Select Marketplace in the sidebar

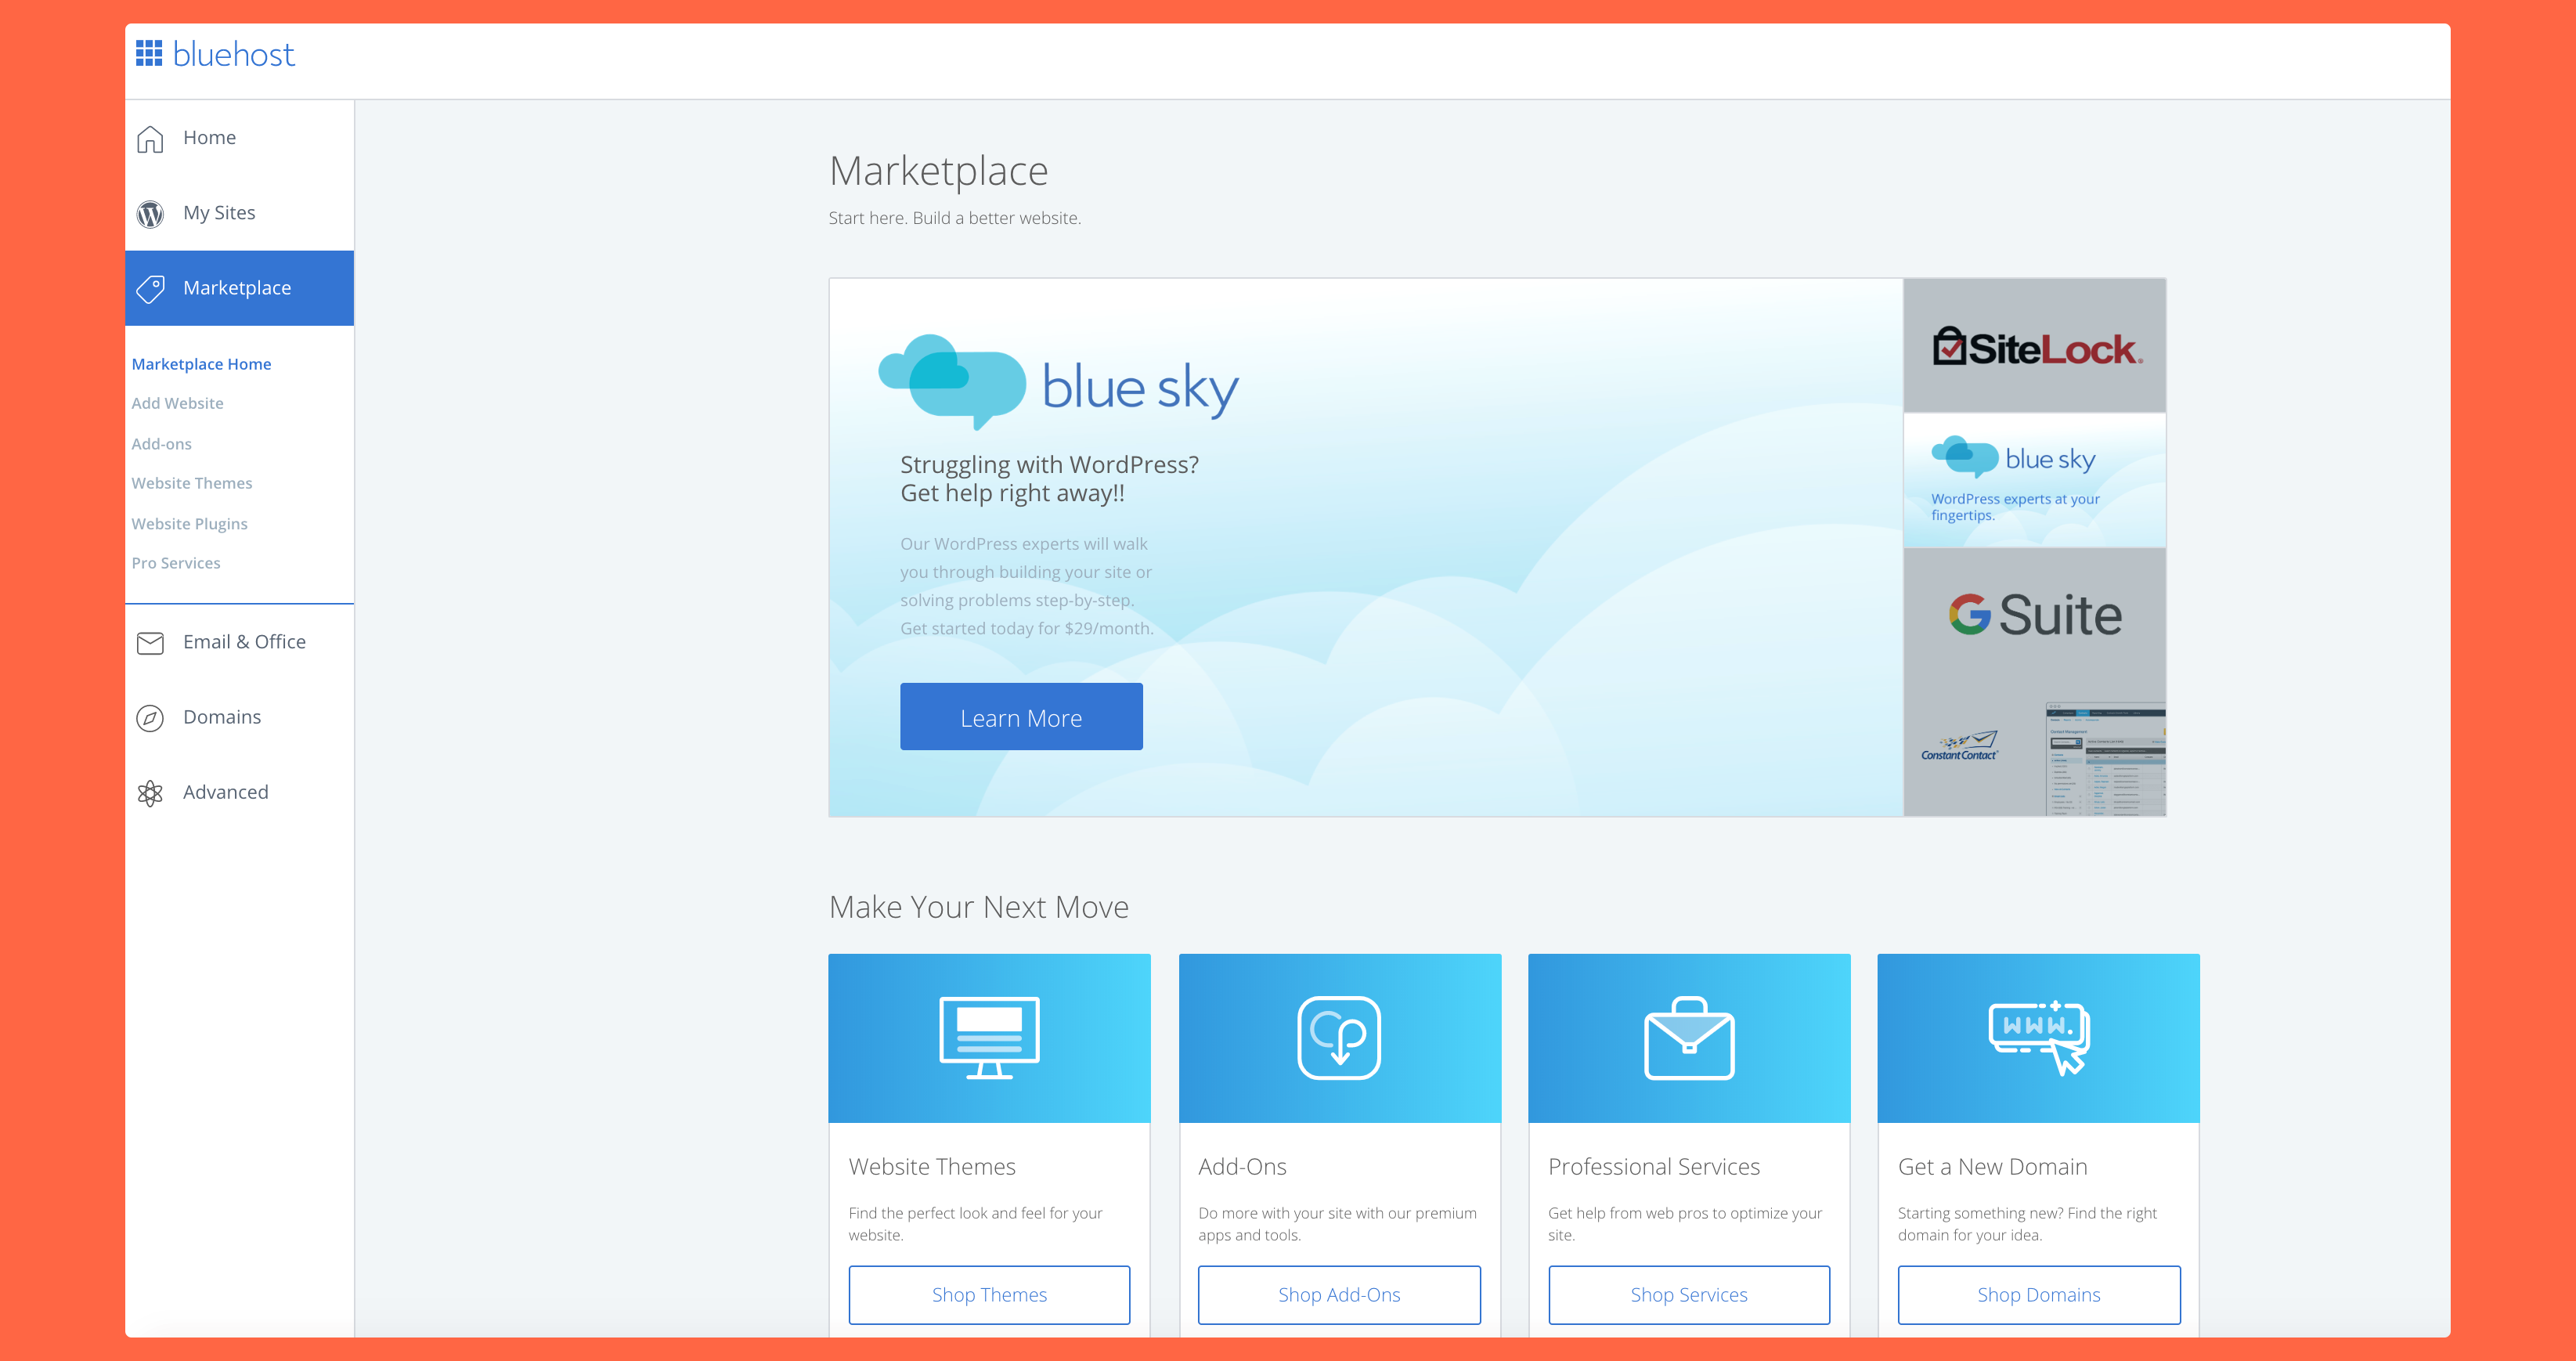coord(239,288)
